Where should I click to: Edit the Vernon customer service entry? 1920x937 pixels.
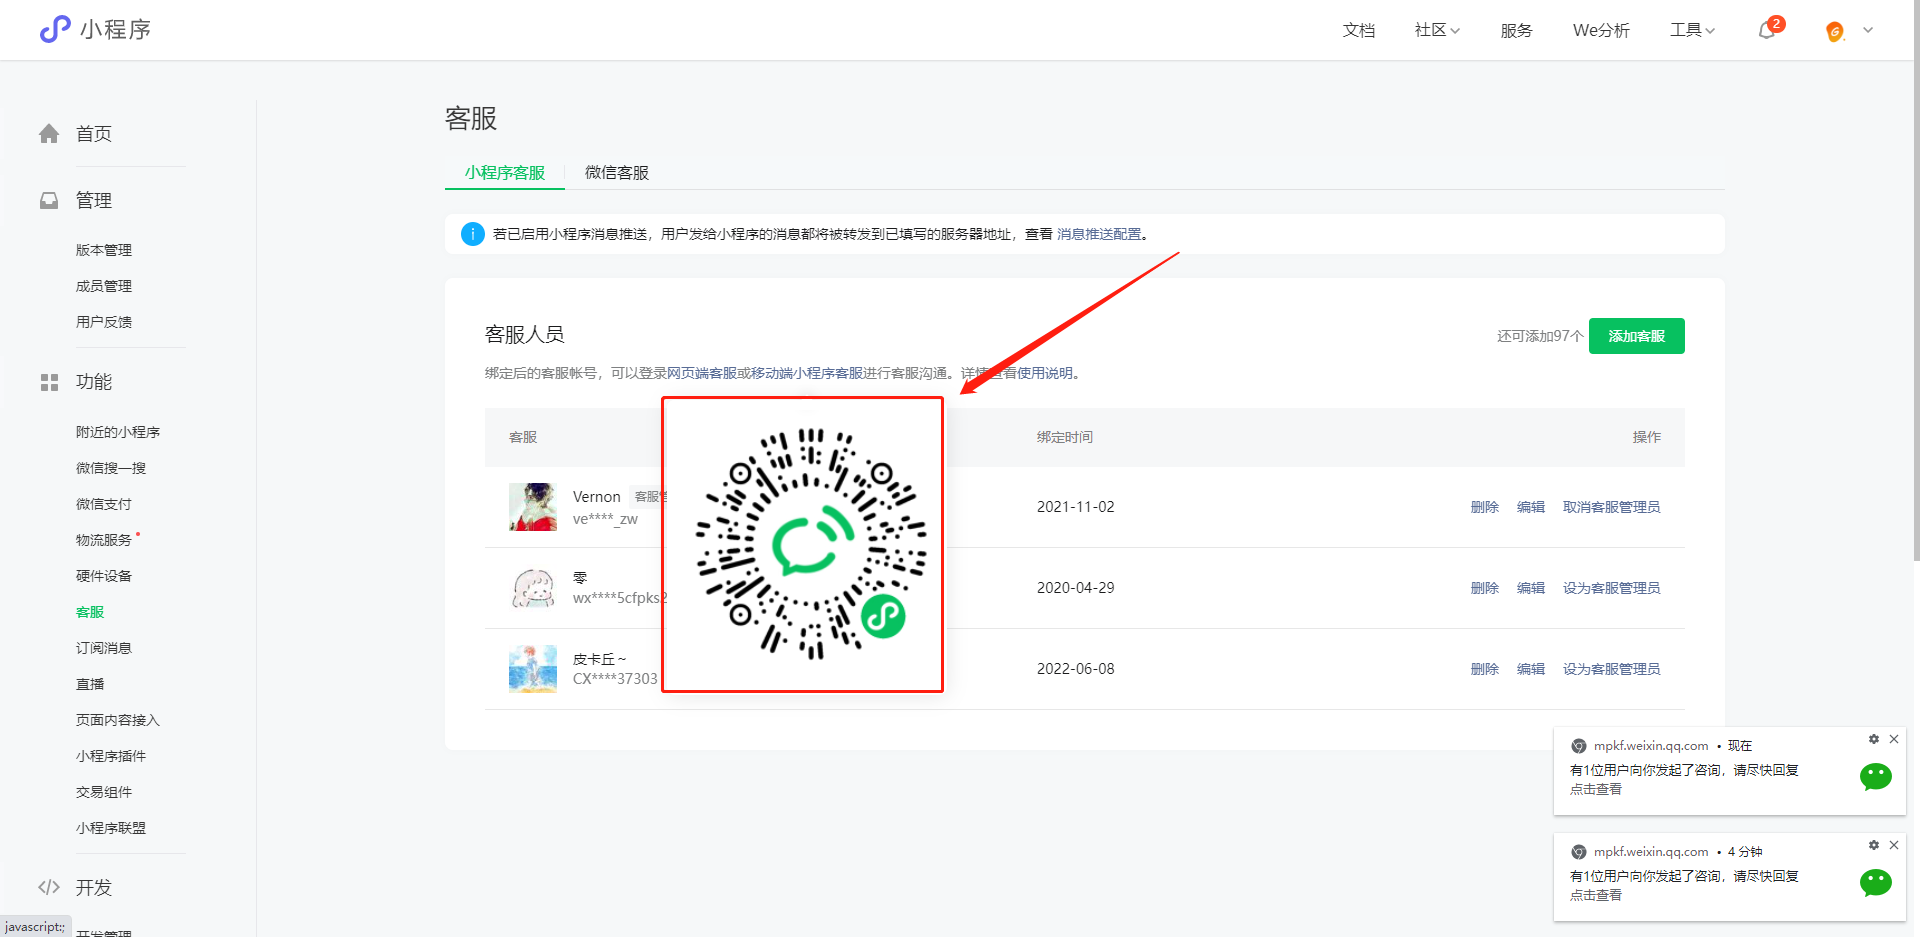tap(1531, 507)
